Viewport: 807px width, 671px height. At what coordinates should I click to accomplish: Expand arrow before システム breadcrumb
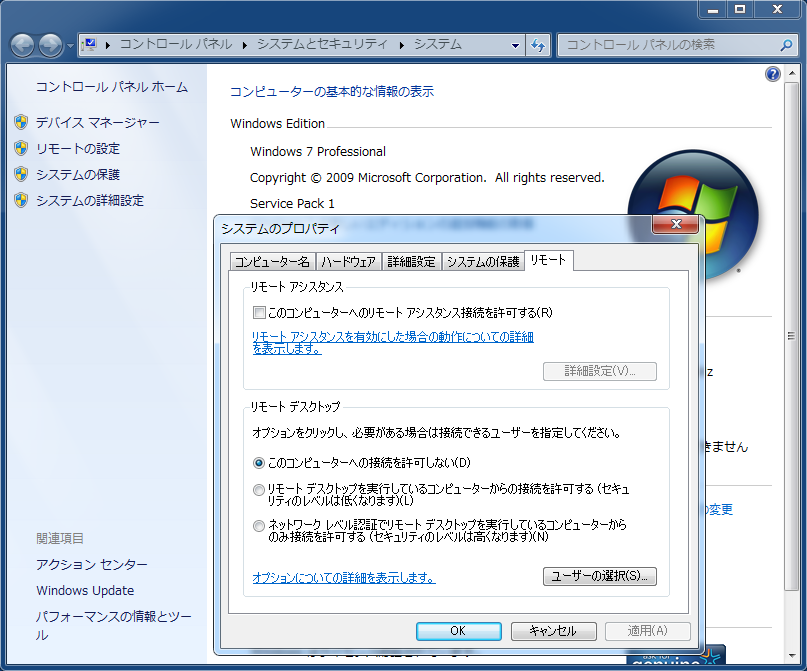[401, 45]
